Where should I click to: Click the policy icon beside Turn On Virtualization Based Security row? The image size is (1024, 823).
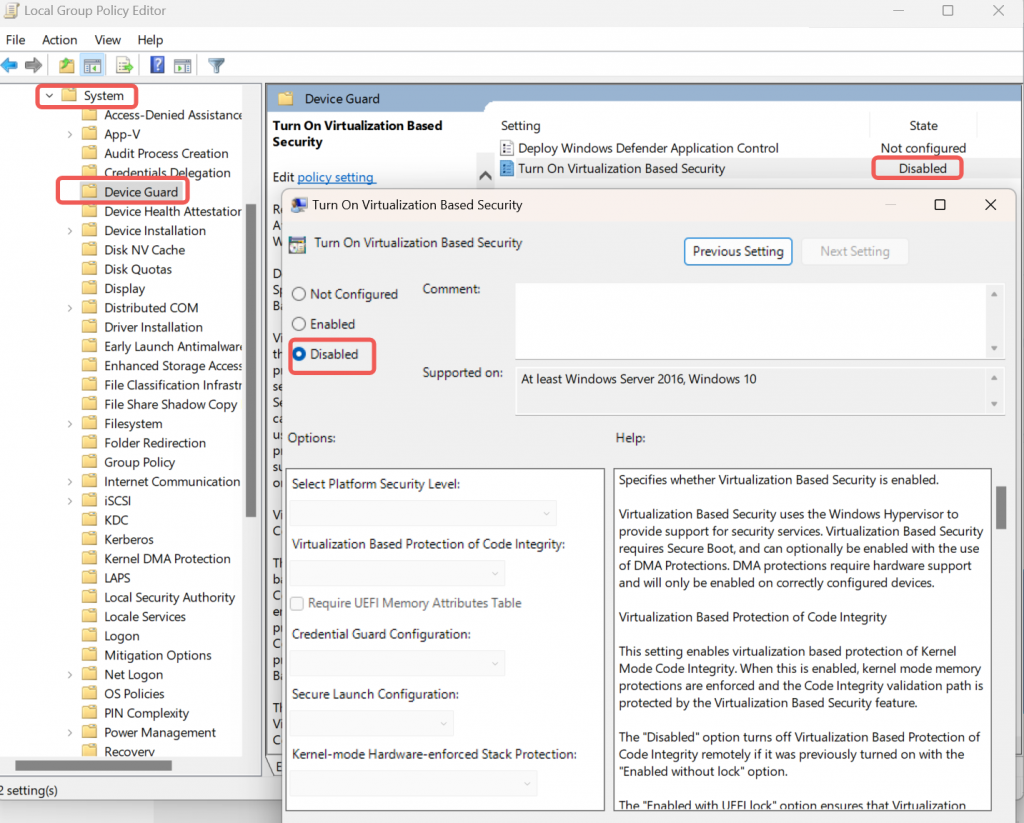507,169
